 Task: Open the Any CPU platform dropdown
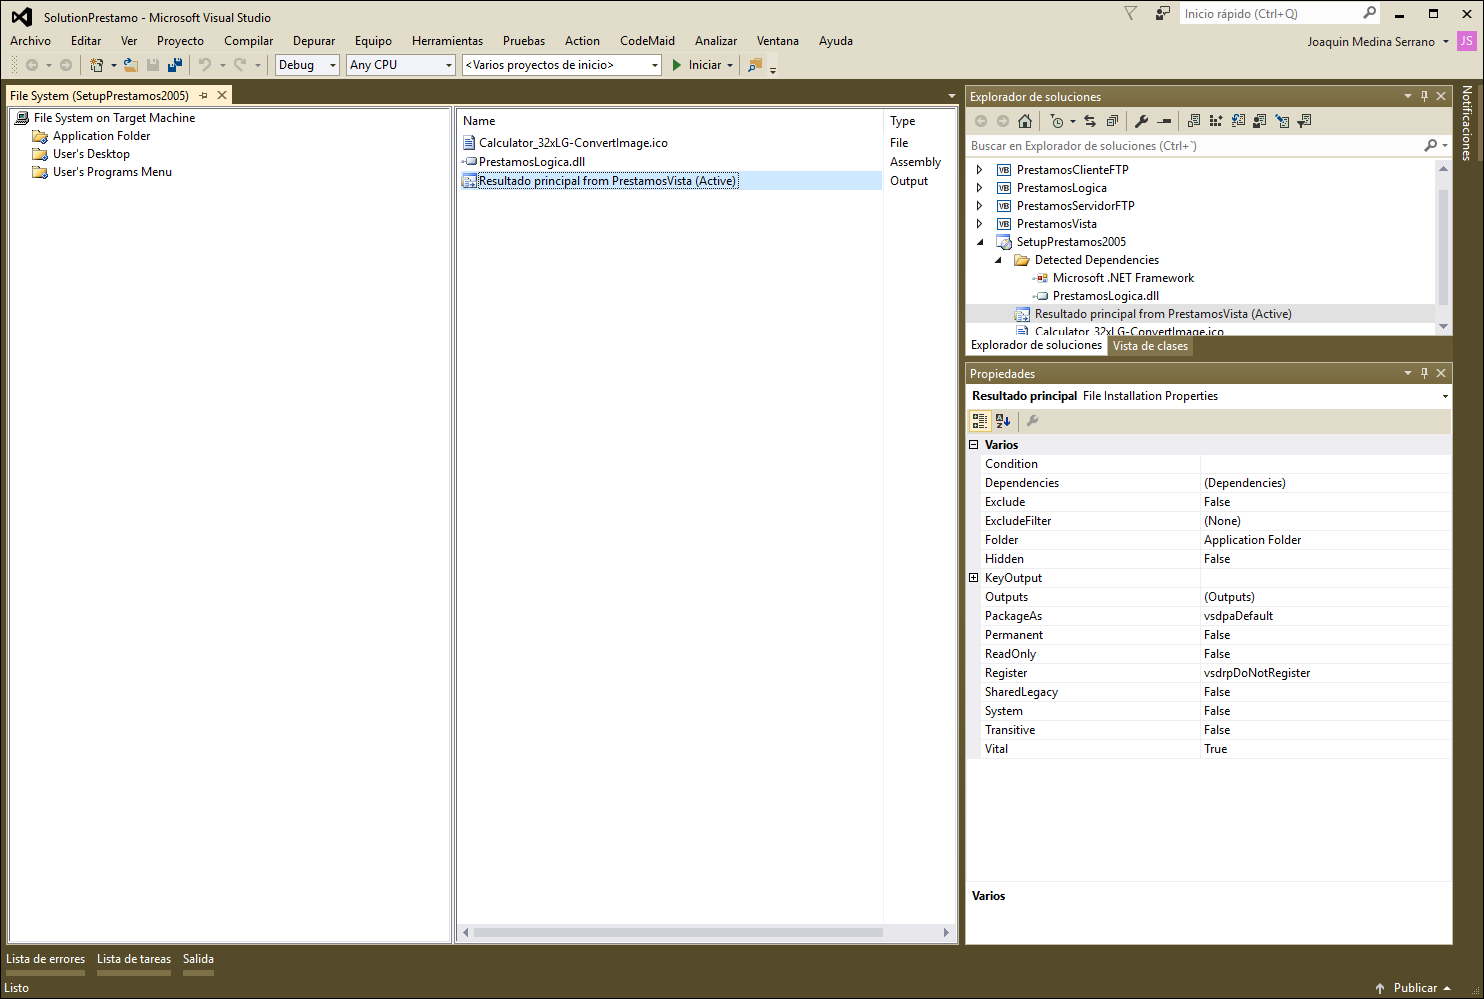(401, 65)
